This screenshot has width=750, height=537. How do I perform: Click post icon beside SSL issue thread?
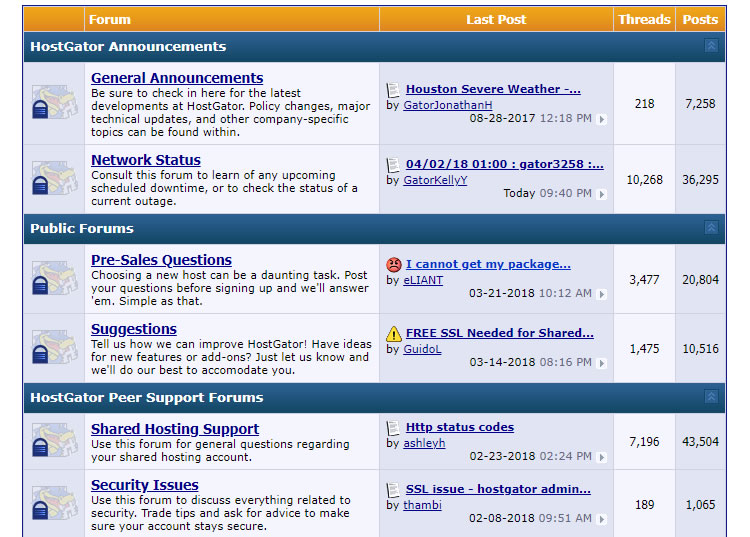click(x=393, y=490)
